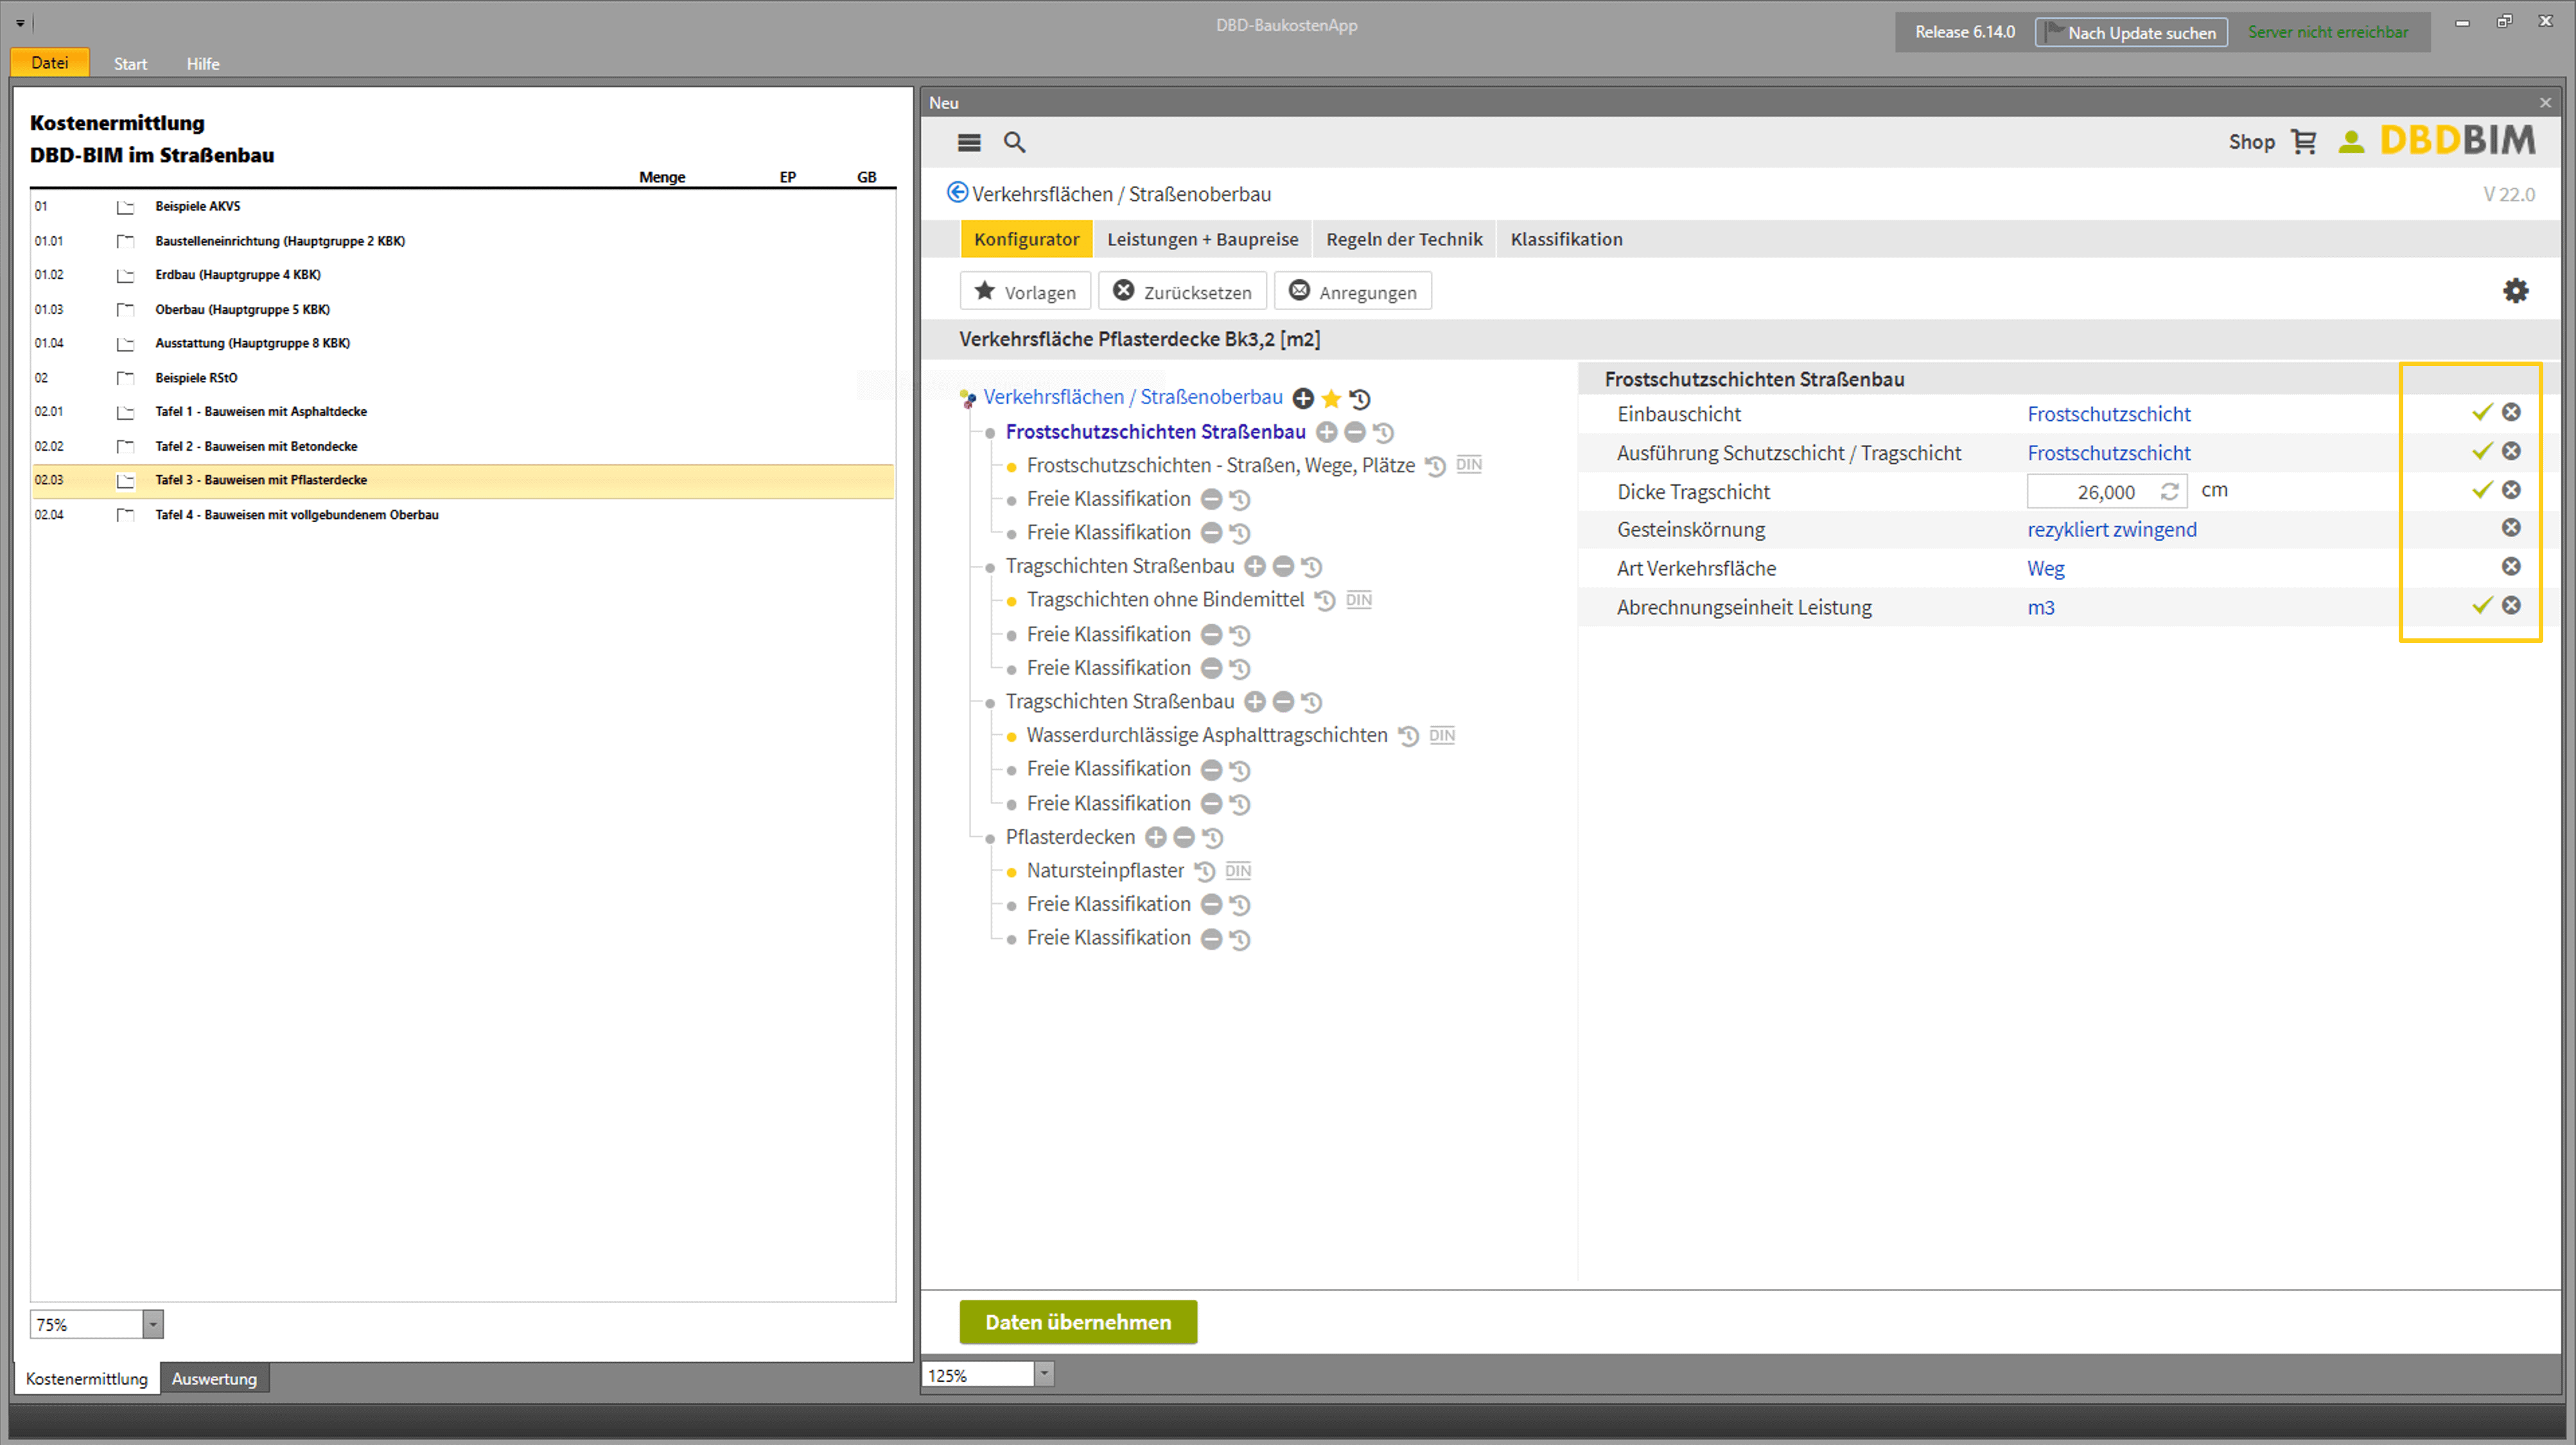Click the Daten übernehmen button
This screenshot has height=1445, width=2576.
pyautogui.click(x=1078, y=1322)
